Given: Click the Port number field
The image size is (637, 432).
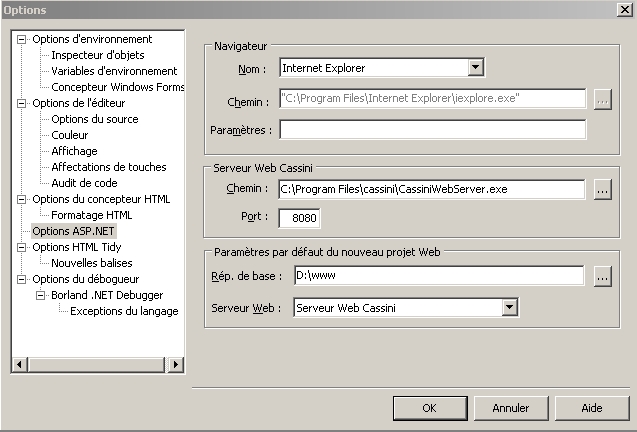Looking at the screenshot, I should 299,218.
